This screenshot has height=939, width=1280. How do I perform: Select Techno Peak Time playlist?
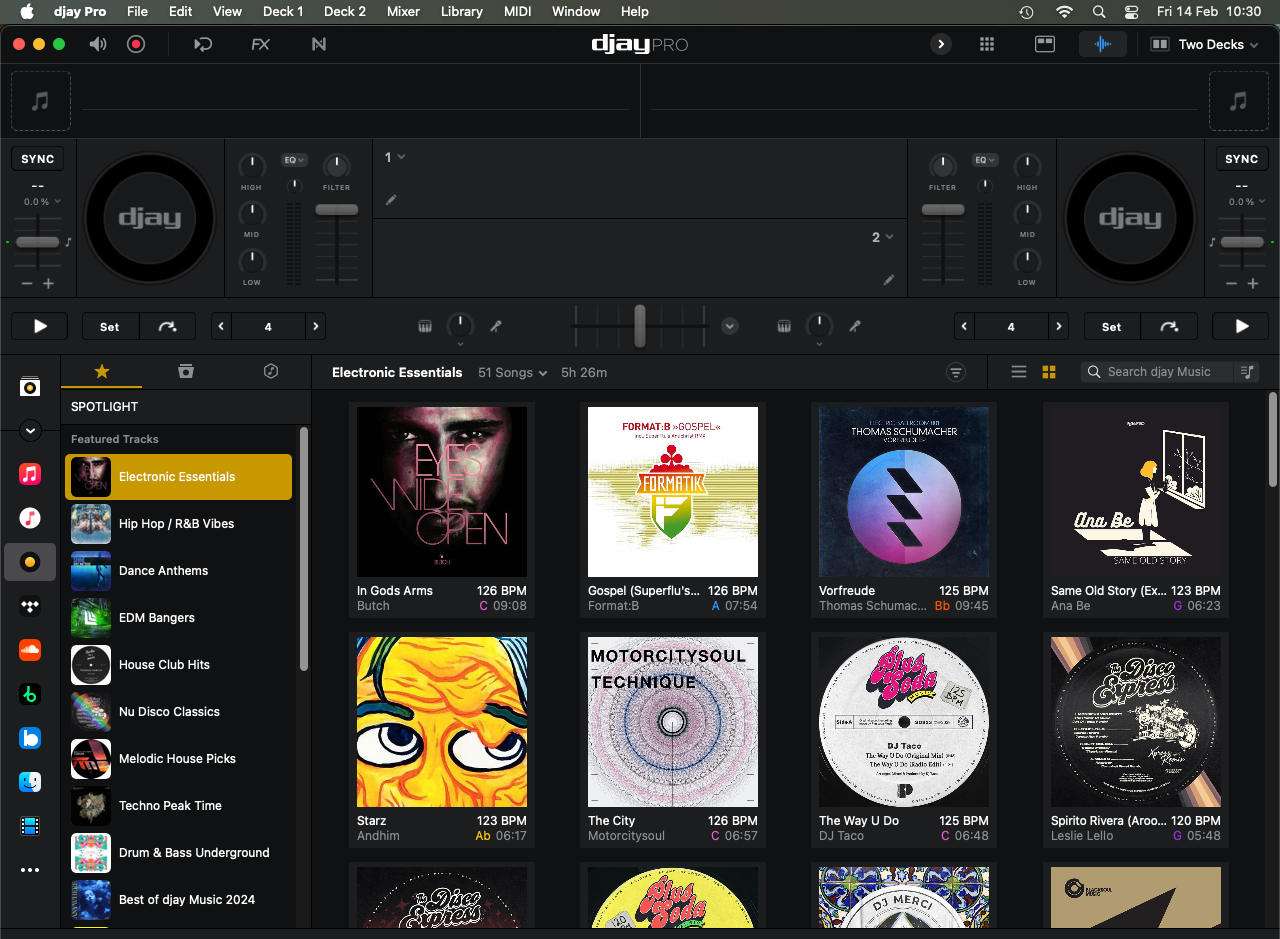click(178, 806)
